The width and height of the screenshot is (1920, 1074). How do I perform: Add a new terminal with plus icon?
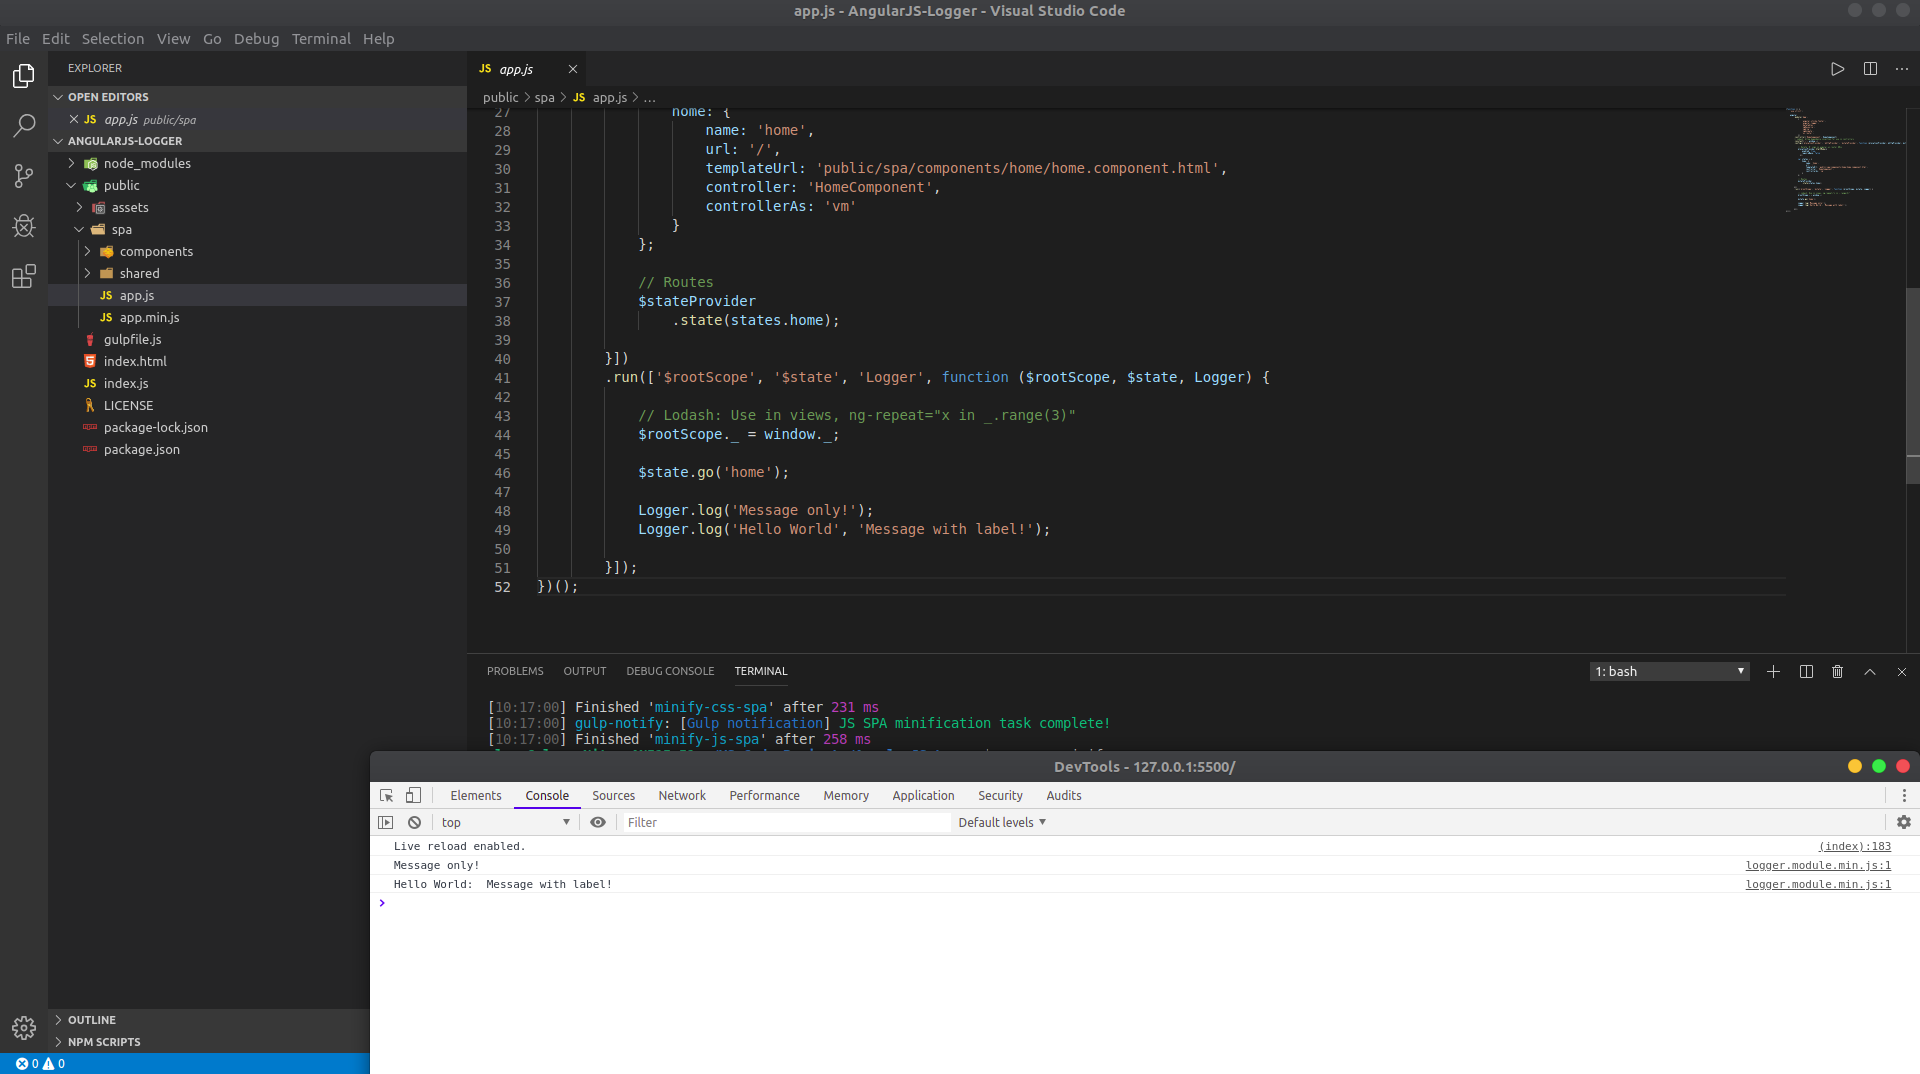click(x=1773, y=672)
